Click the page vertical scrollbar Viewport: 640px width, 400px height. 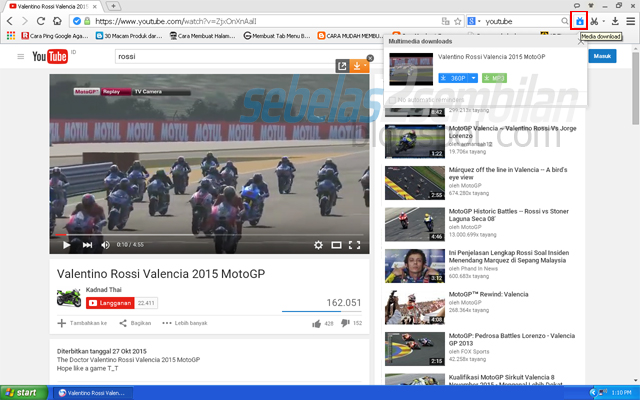point(636,88)
